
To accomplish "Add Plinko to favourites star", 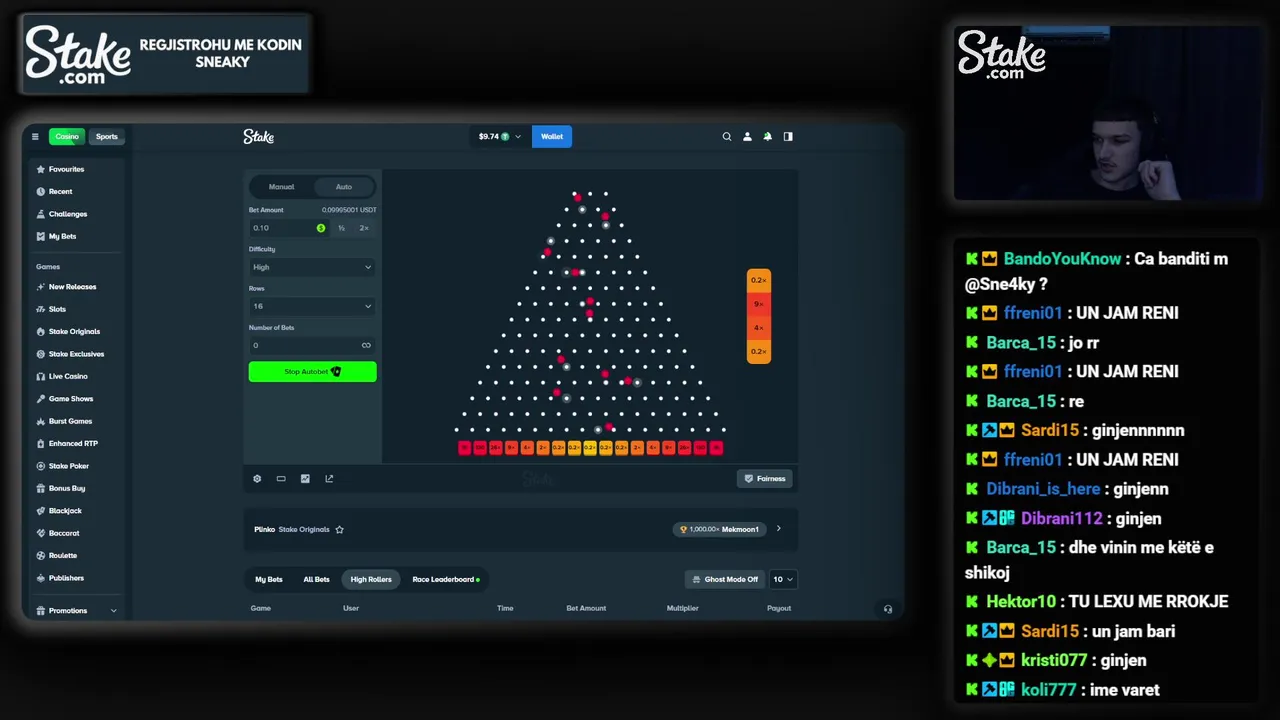I will (x=339, y=529).
